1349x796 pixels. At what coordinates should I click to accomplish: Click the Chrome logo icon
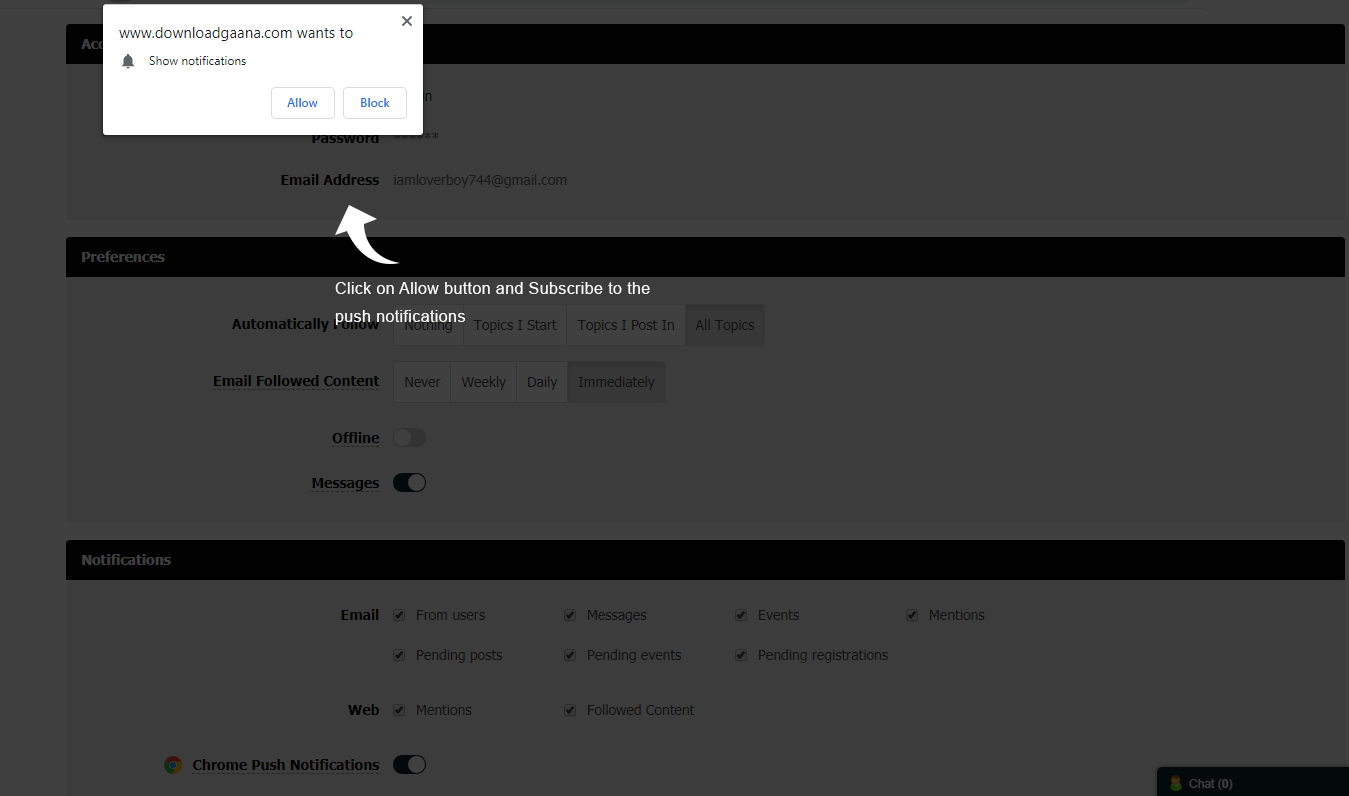coord(173,765)
